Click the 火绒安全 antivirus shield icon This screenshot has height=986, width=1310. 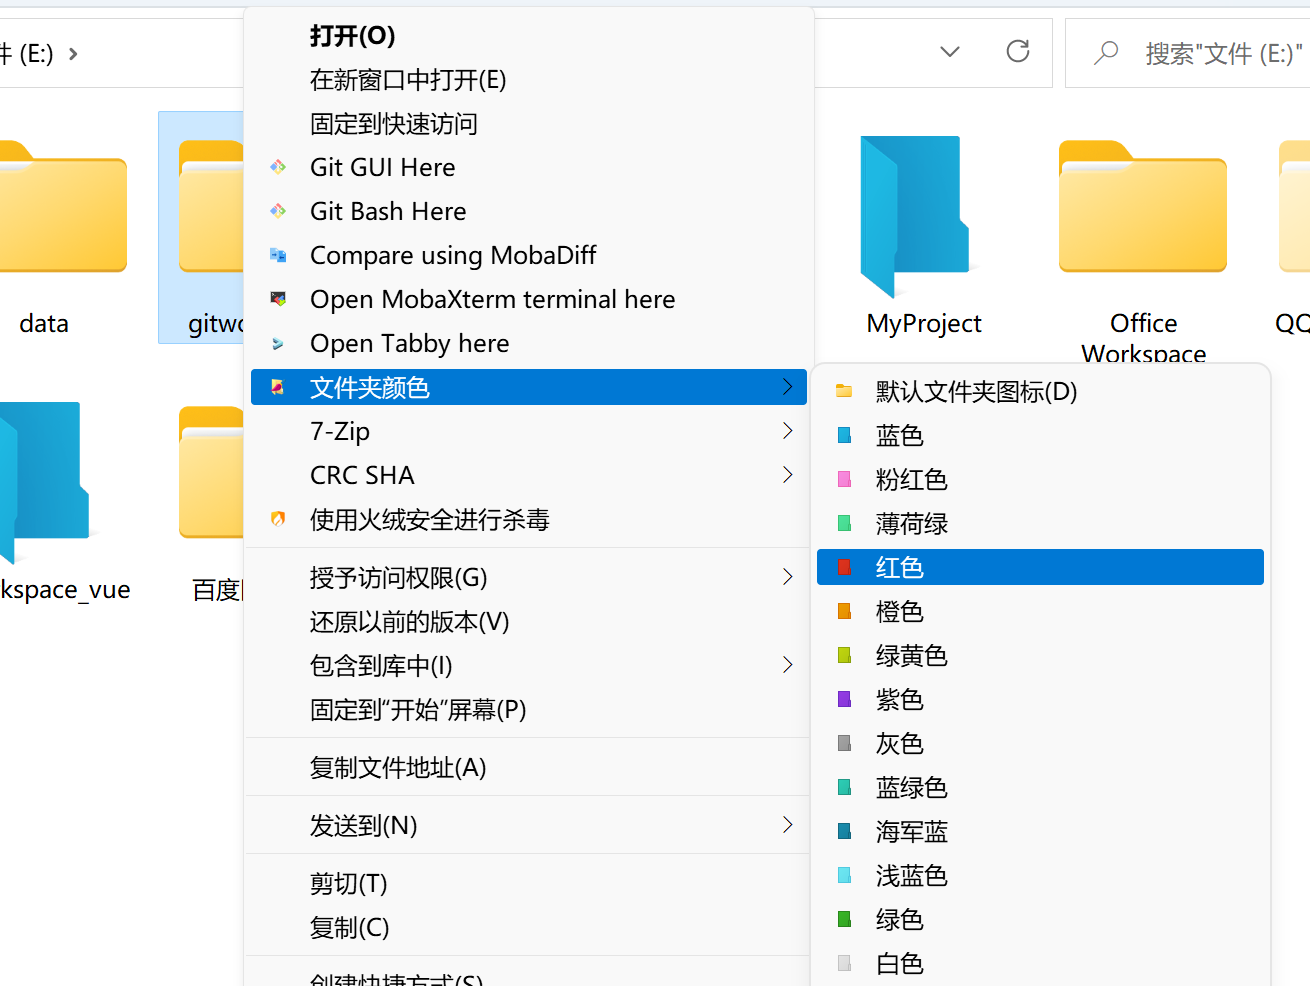click(x=278, y=519)
